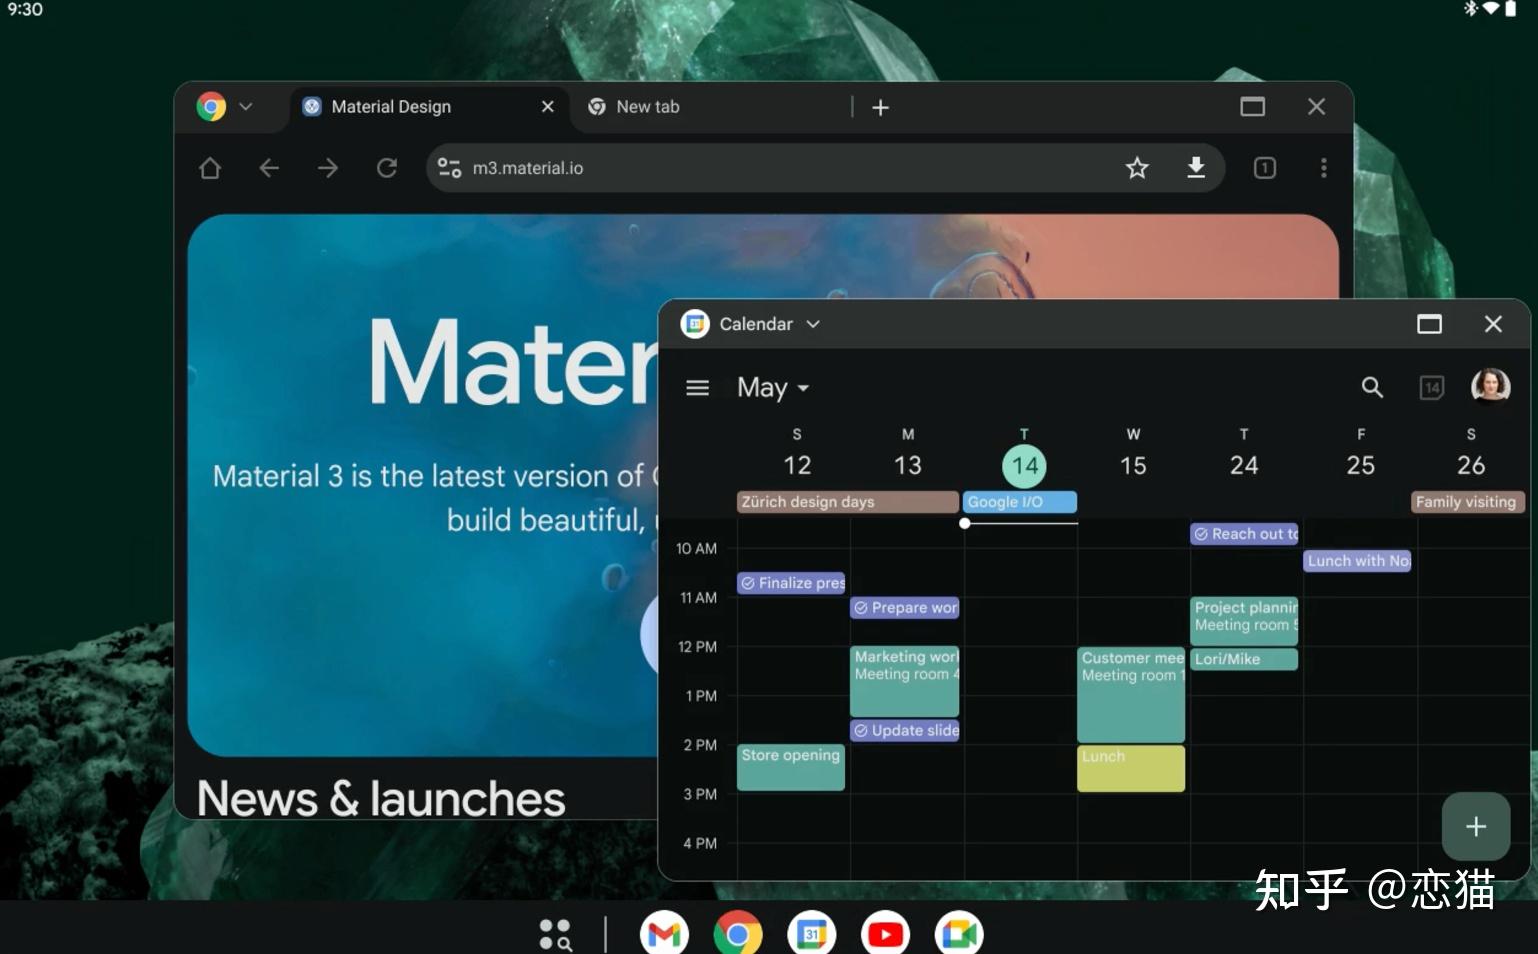Maximize the Chrome window
1538x954 pixels.
(x=1252, y=107)
